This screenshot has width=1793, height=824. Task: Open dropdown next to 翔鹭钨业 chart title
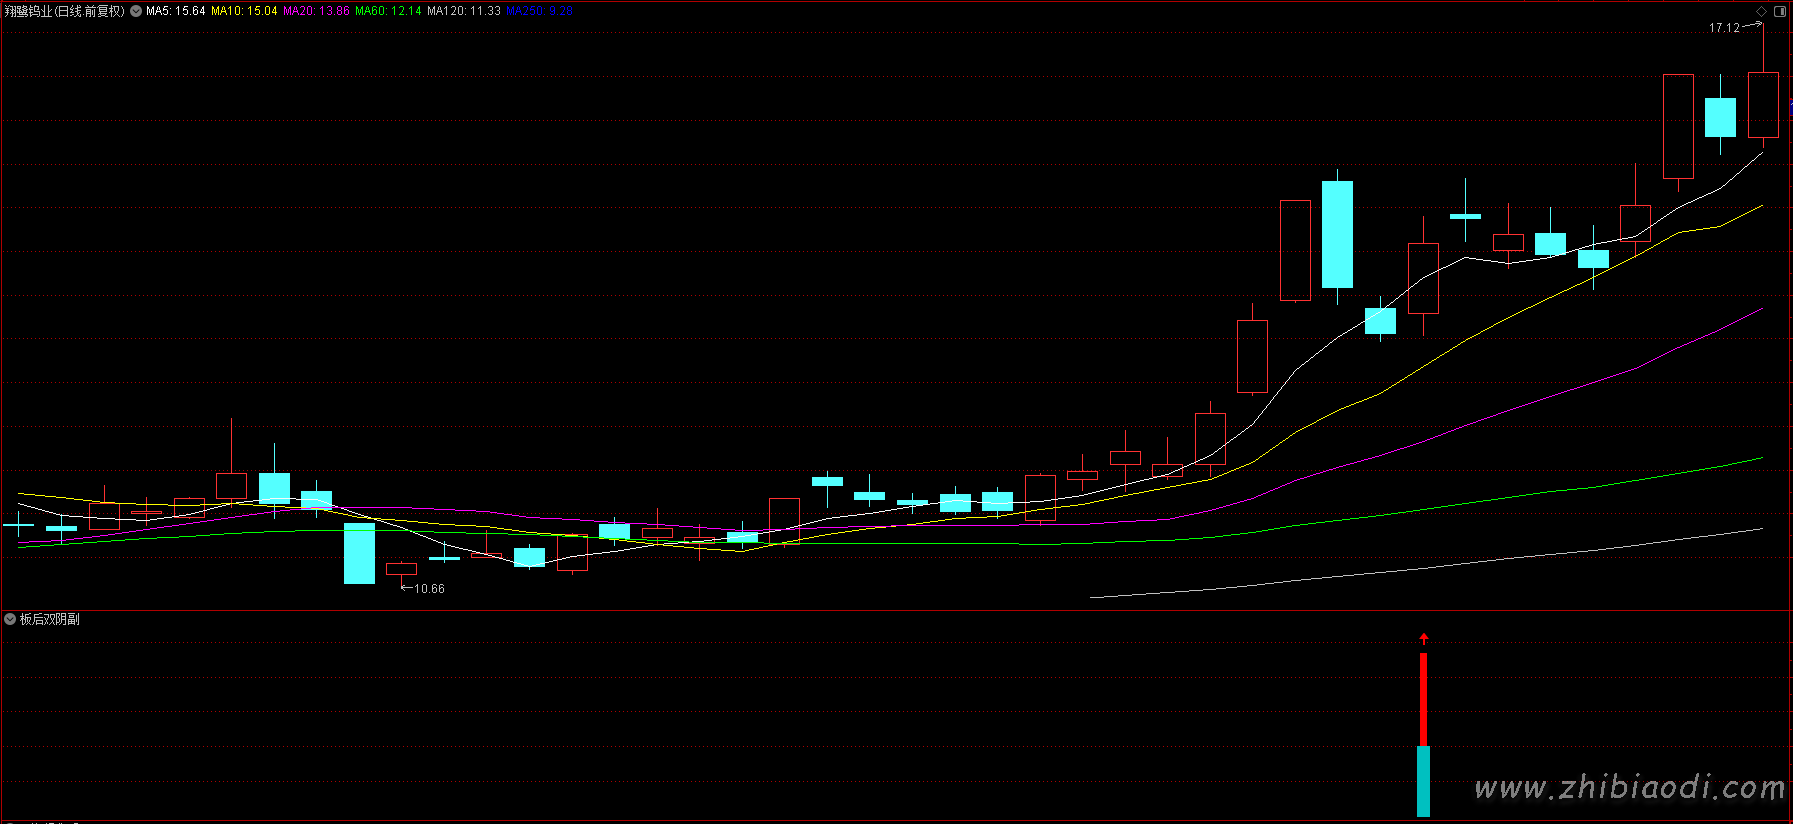136,11
